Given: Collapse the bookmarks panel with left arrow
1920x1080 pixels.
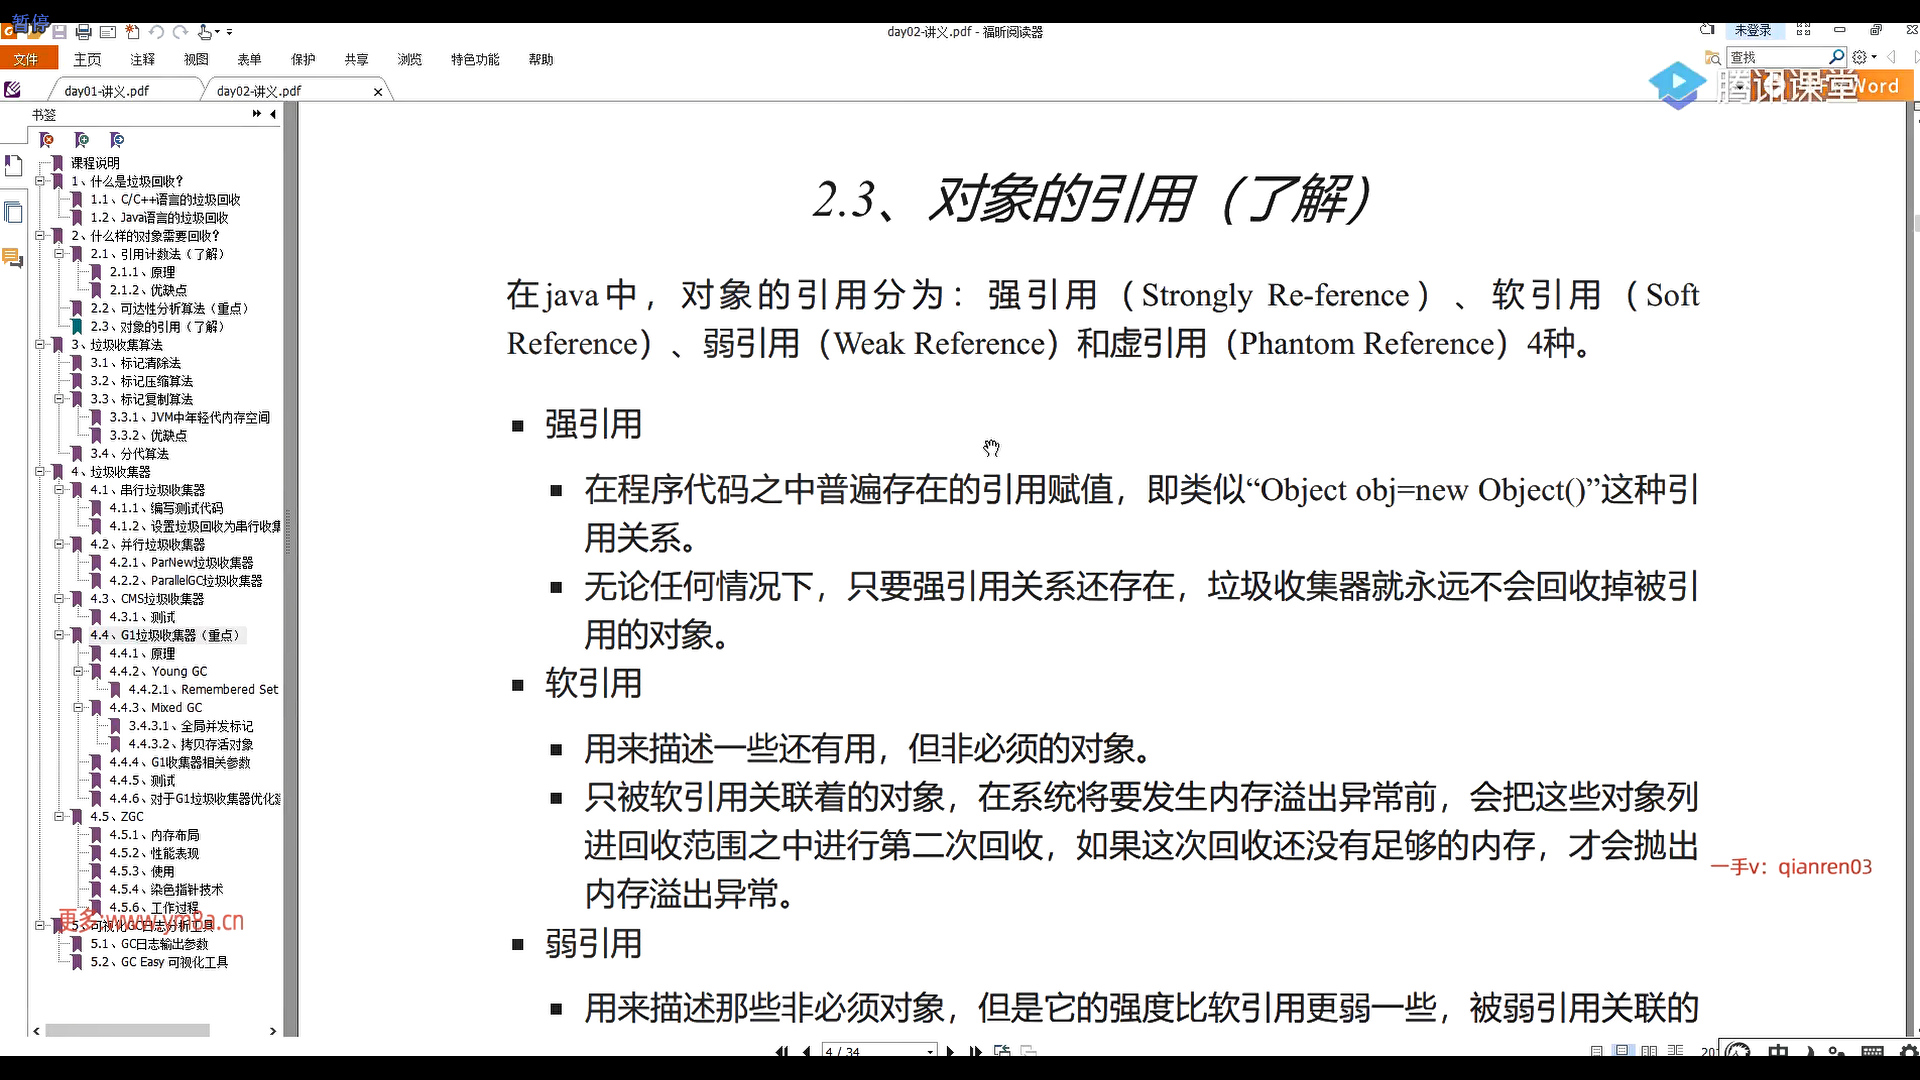Looking at the screenshot, I should 273,114.
